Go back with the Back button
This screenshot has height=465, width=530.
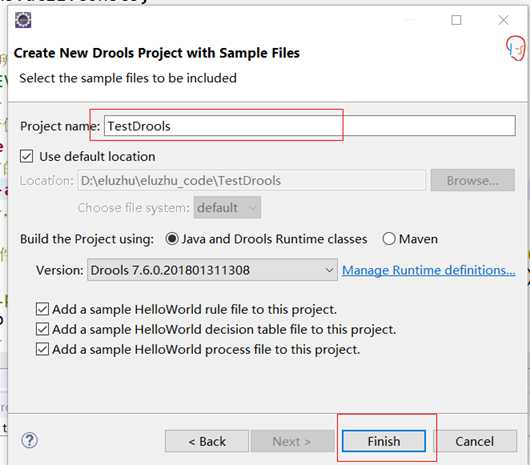point(207,441)
